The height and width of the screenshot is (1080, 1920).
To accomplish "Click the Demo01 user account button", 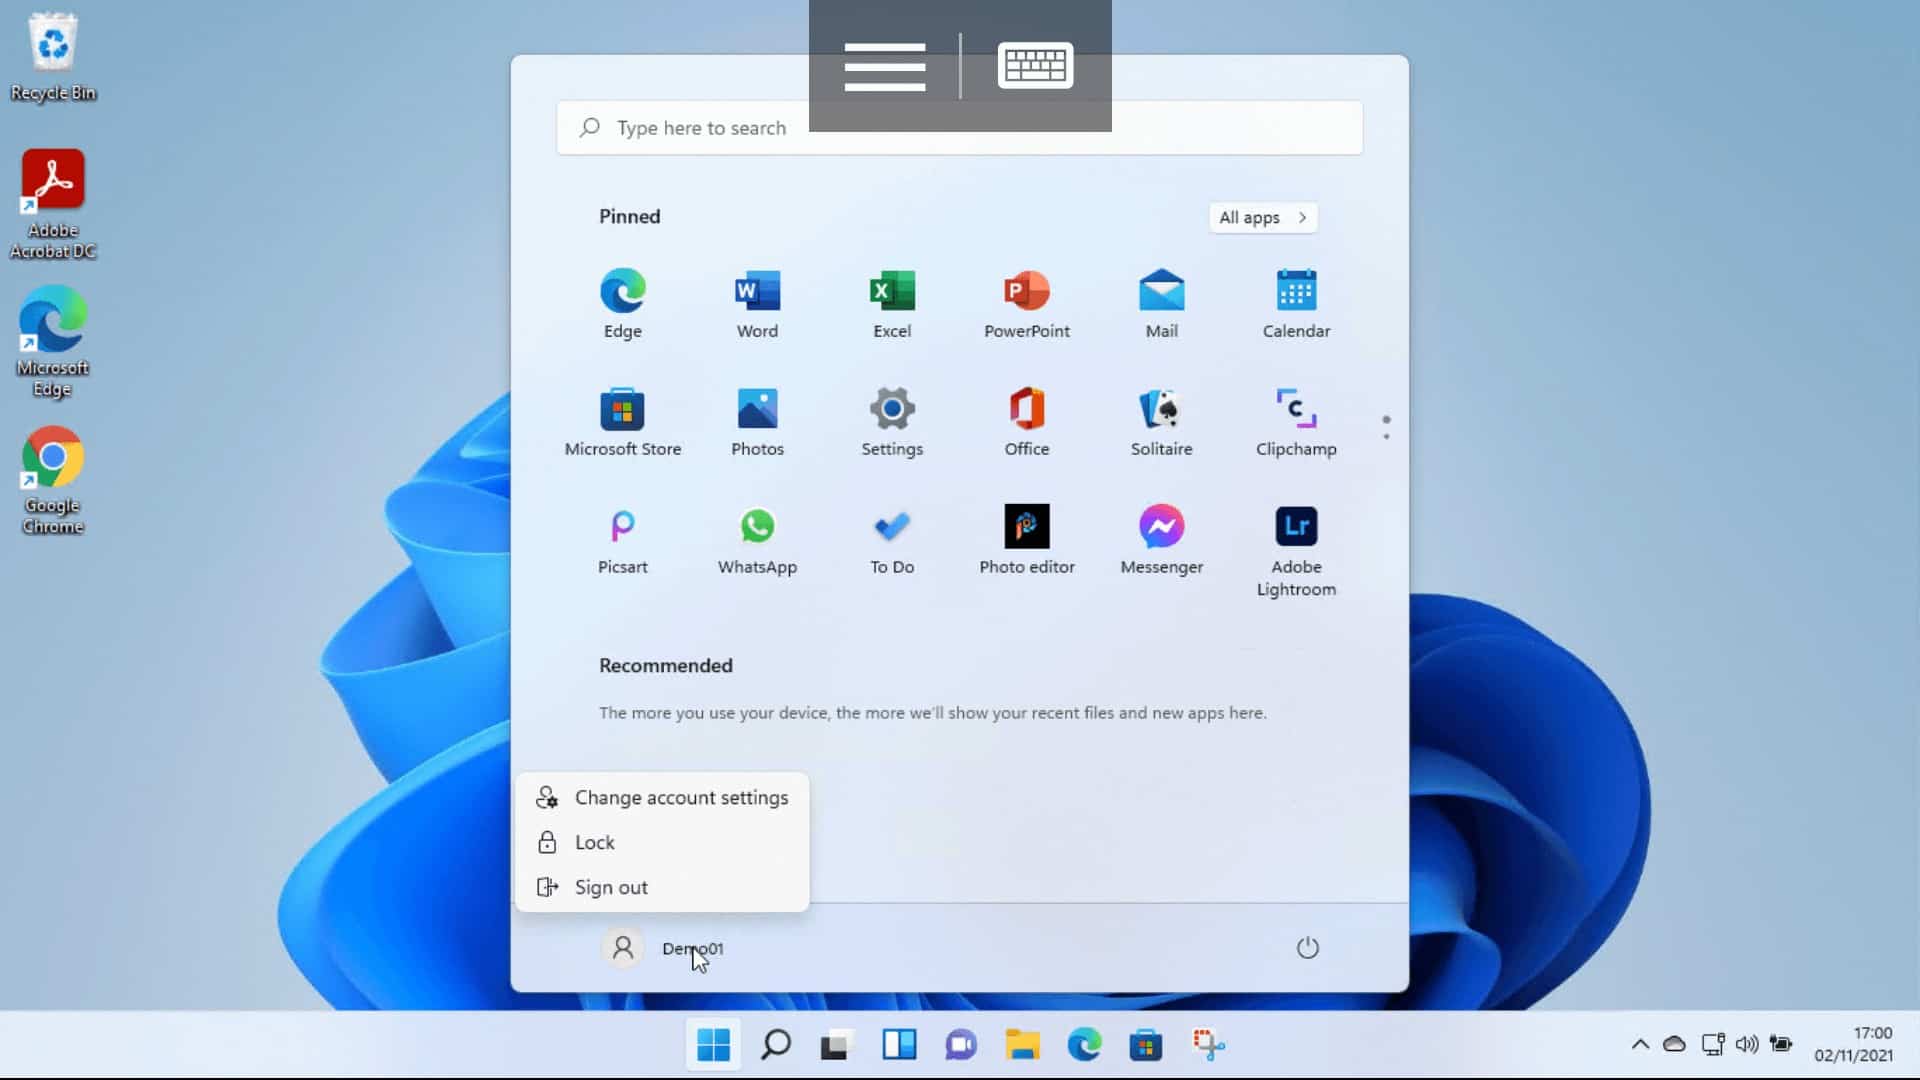I will pyautogui.click(x=662, y=948).
